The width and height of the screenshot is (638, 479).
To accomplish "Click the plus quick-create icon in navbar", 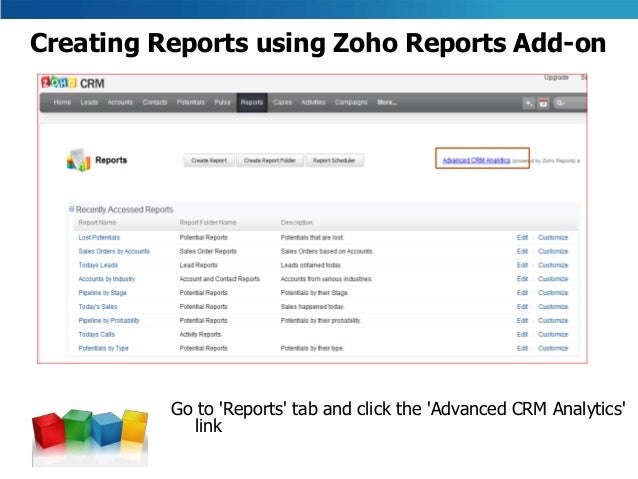I will coord(529,103).
